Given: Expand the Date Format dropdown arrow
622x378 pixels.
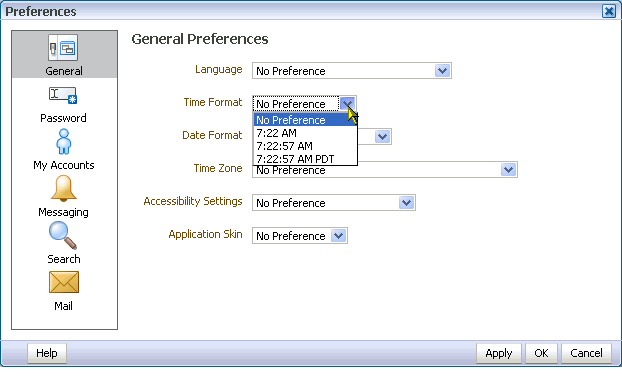Looking at the screenshot, I should (x=382, y=137).
